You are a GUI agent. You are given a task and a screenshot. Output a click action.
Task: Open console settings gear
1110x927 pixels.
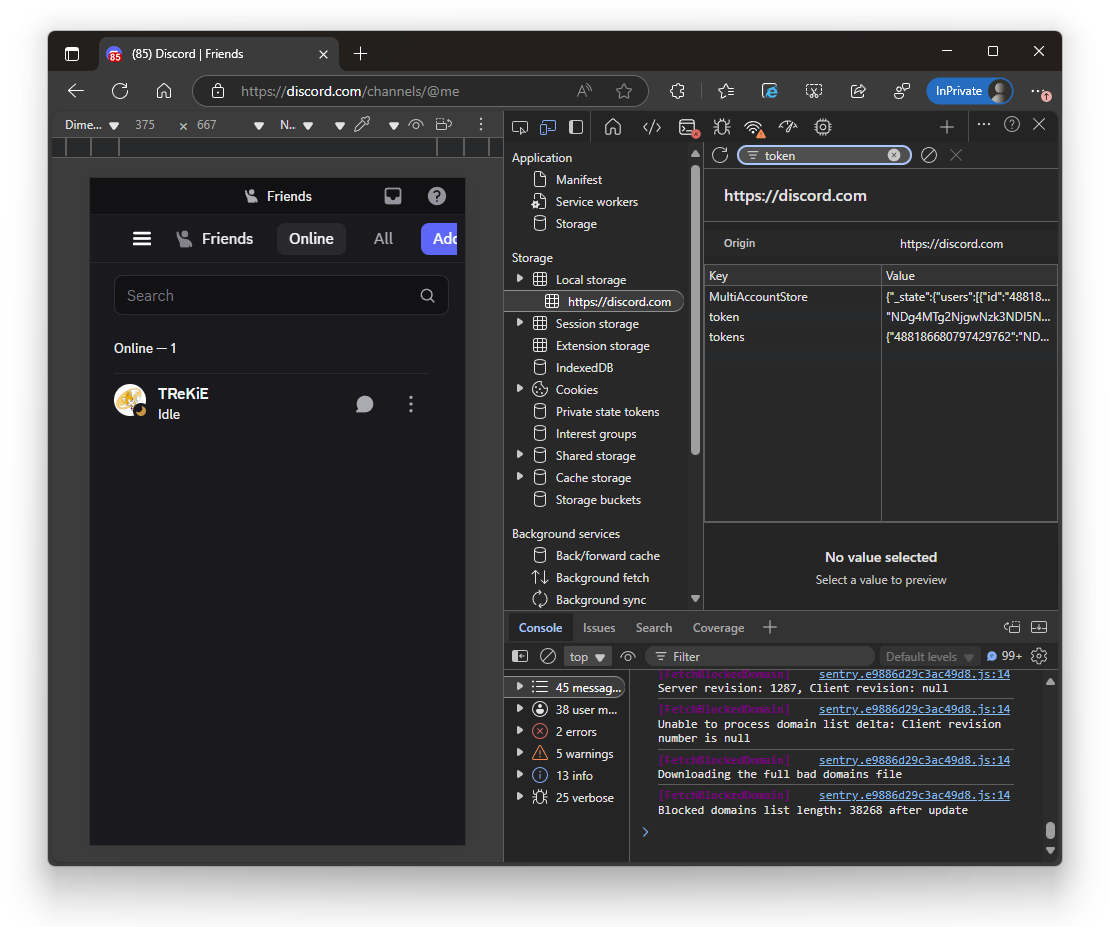1039,656
